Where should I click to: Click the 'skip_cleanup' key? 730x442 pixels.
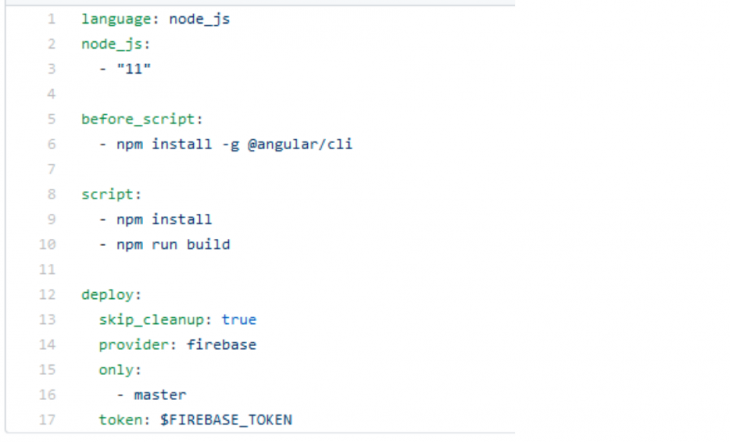point(151,320)
